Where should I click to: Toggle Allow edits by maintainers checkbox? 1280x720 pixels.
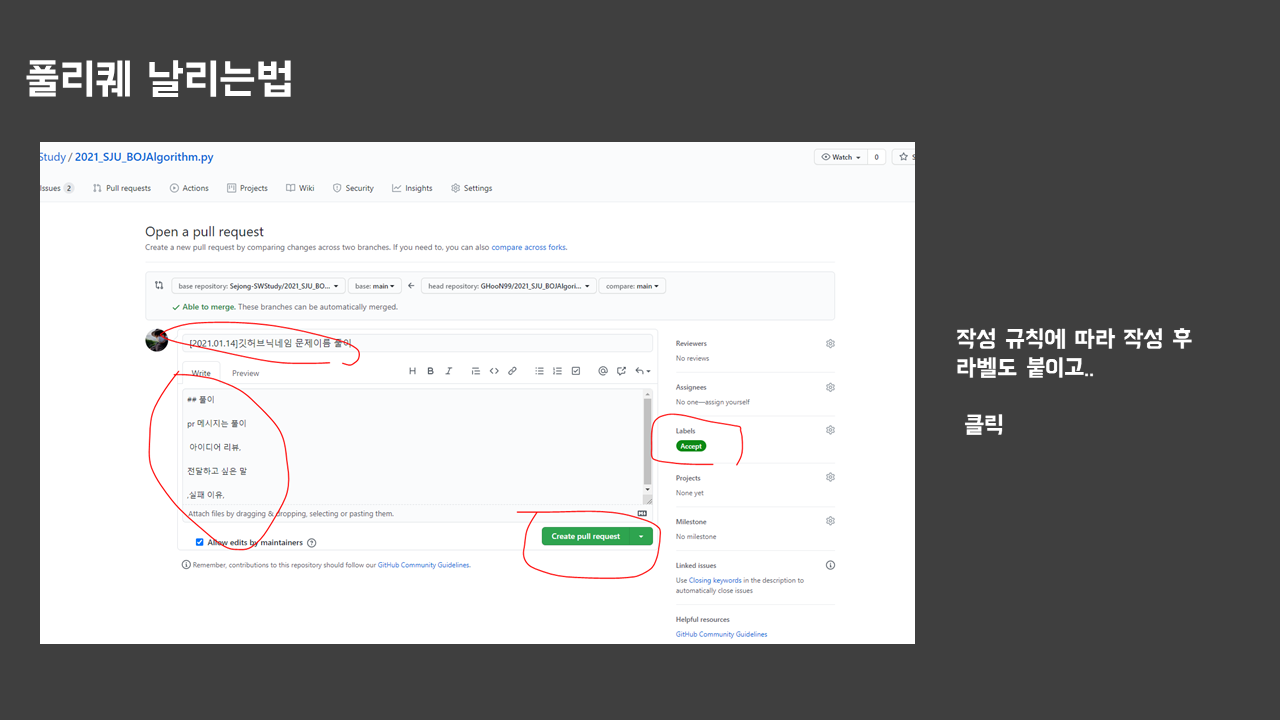pos(199,542)
